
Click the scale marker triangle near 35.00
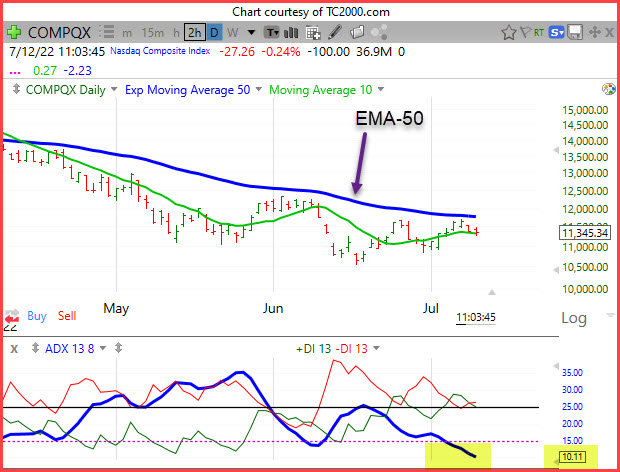coord(556,366)
